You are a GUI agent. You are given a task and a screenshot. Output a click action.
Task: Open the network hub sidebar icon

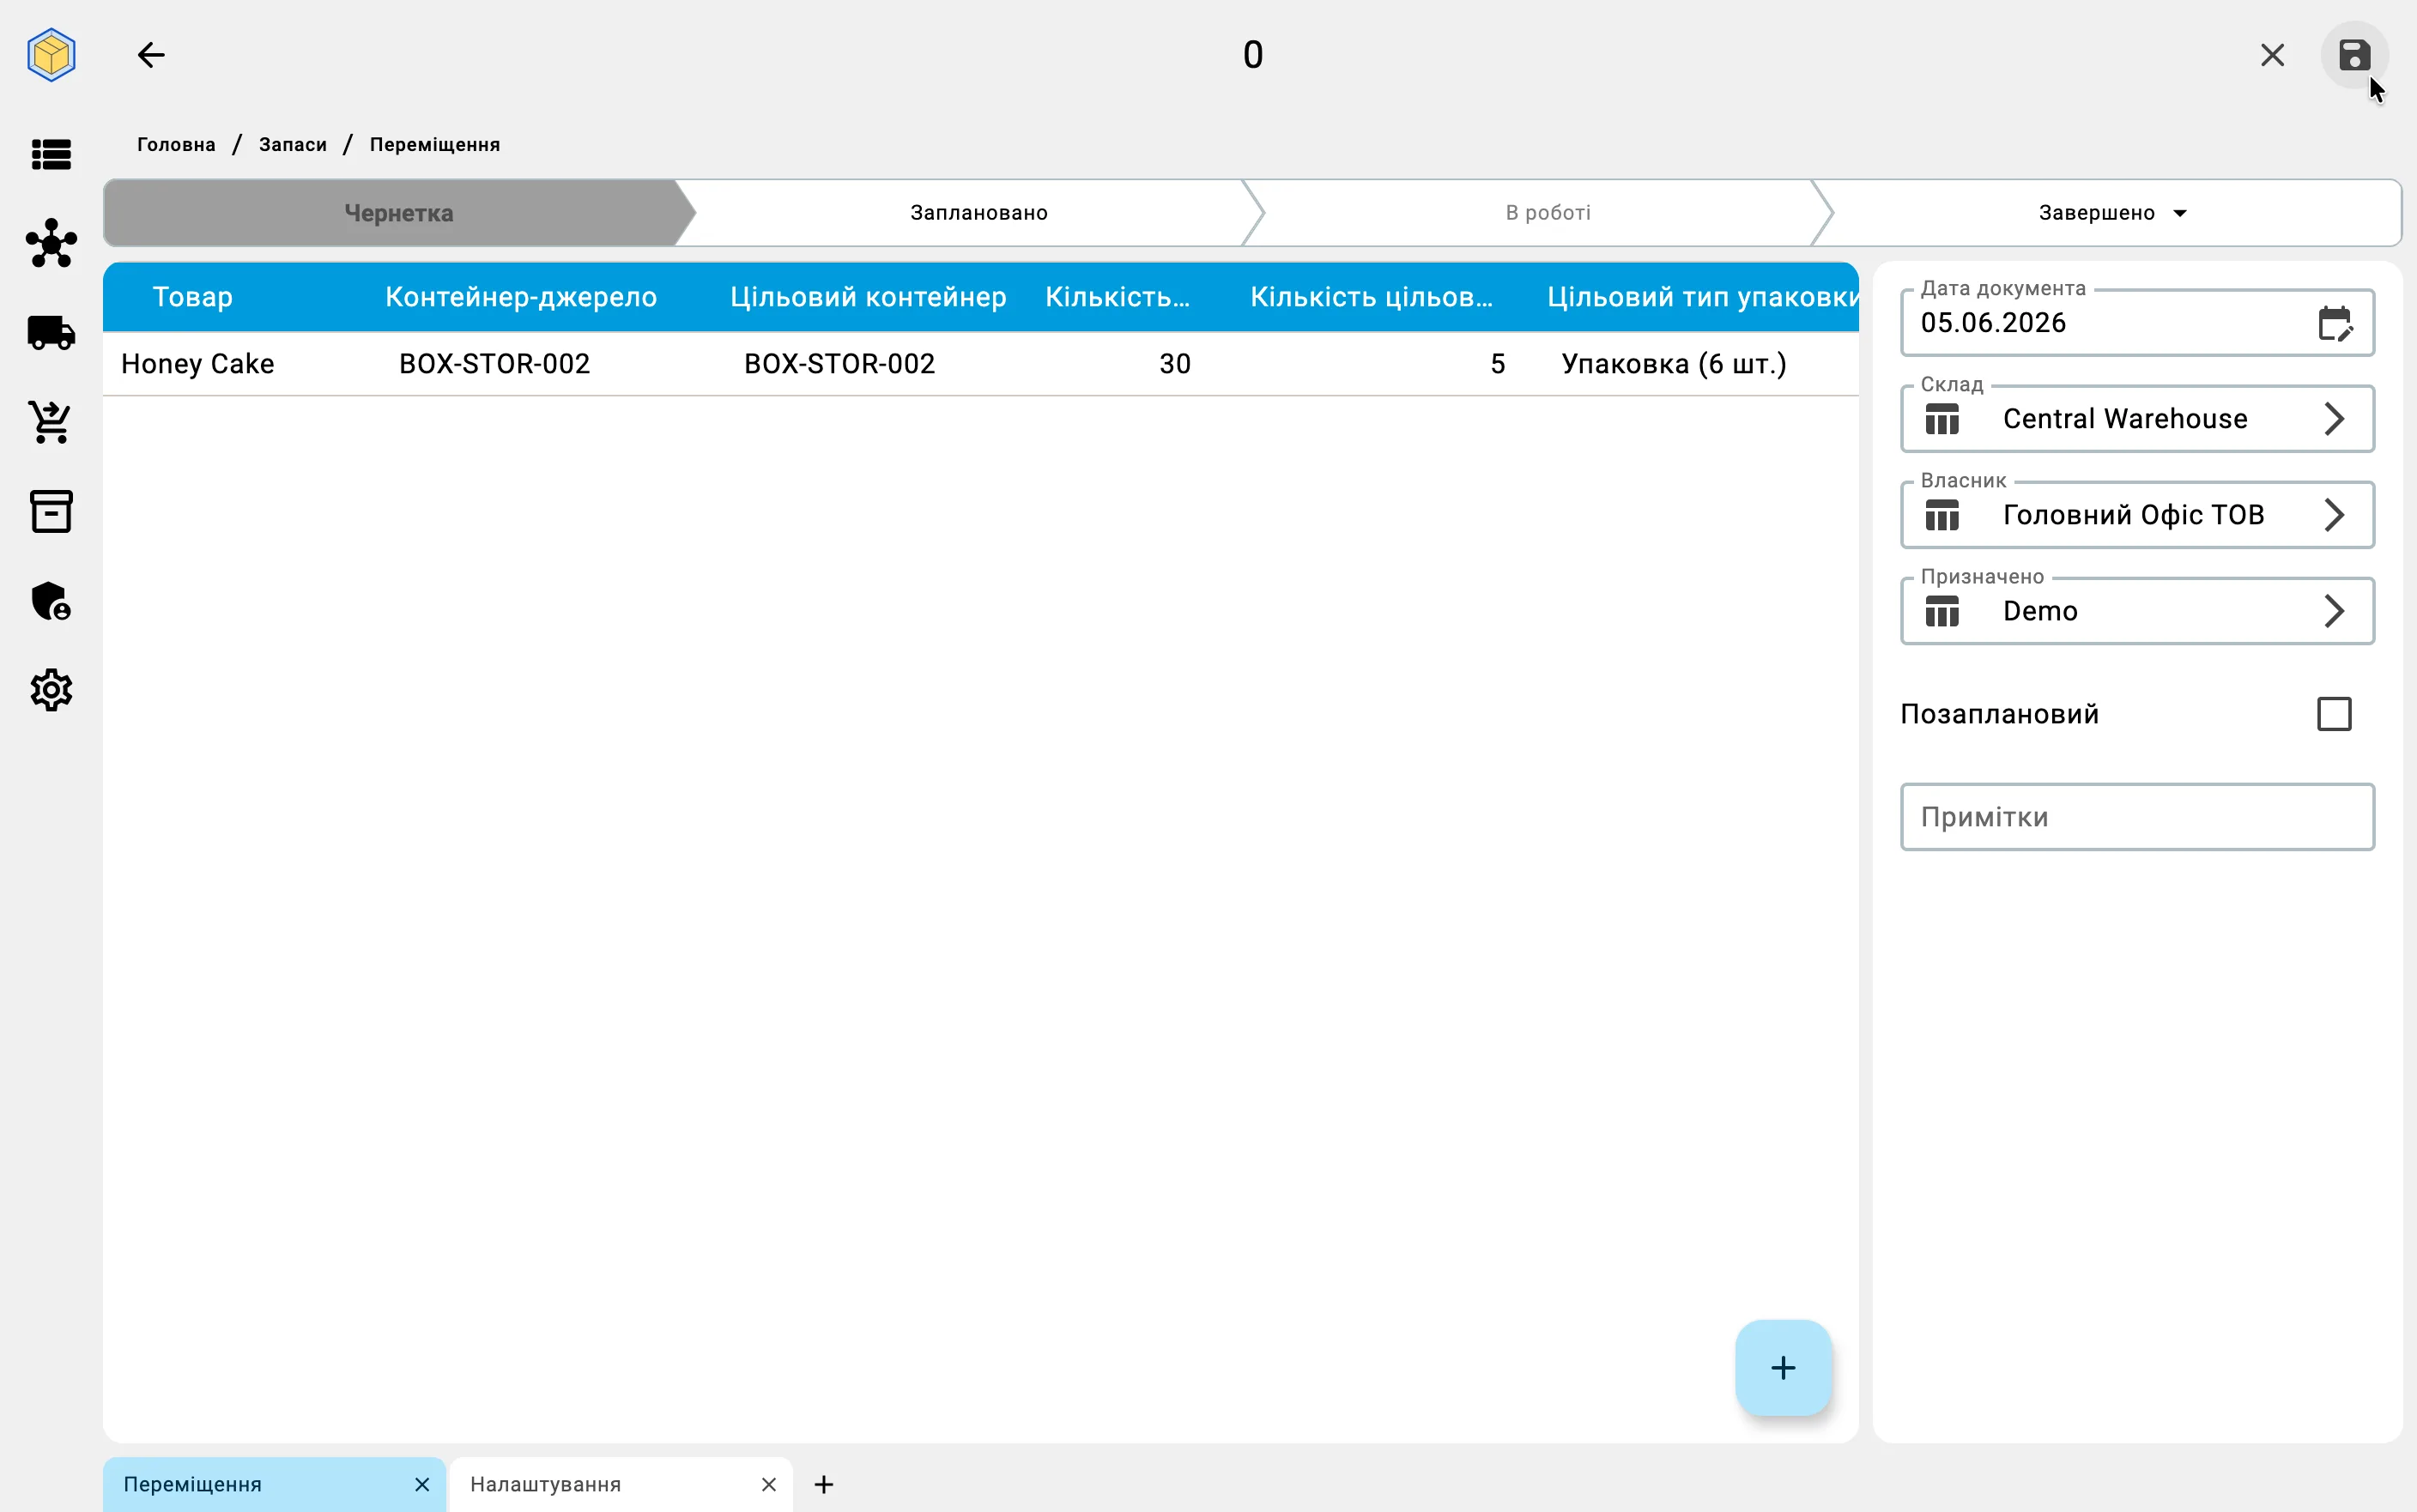coord(51,243)
